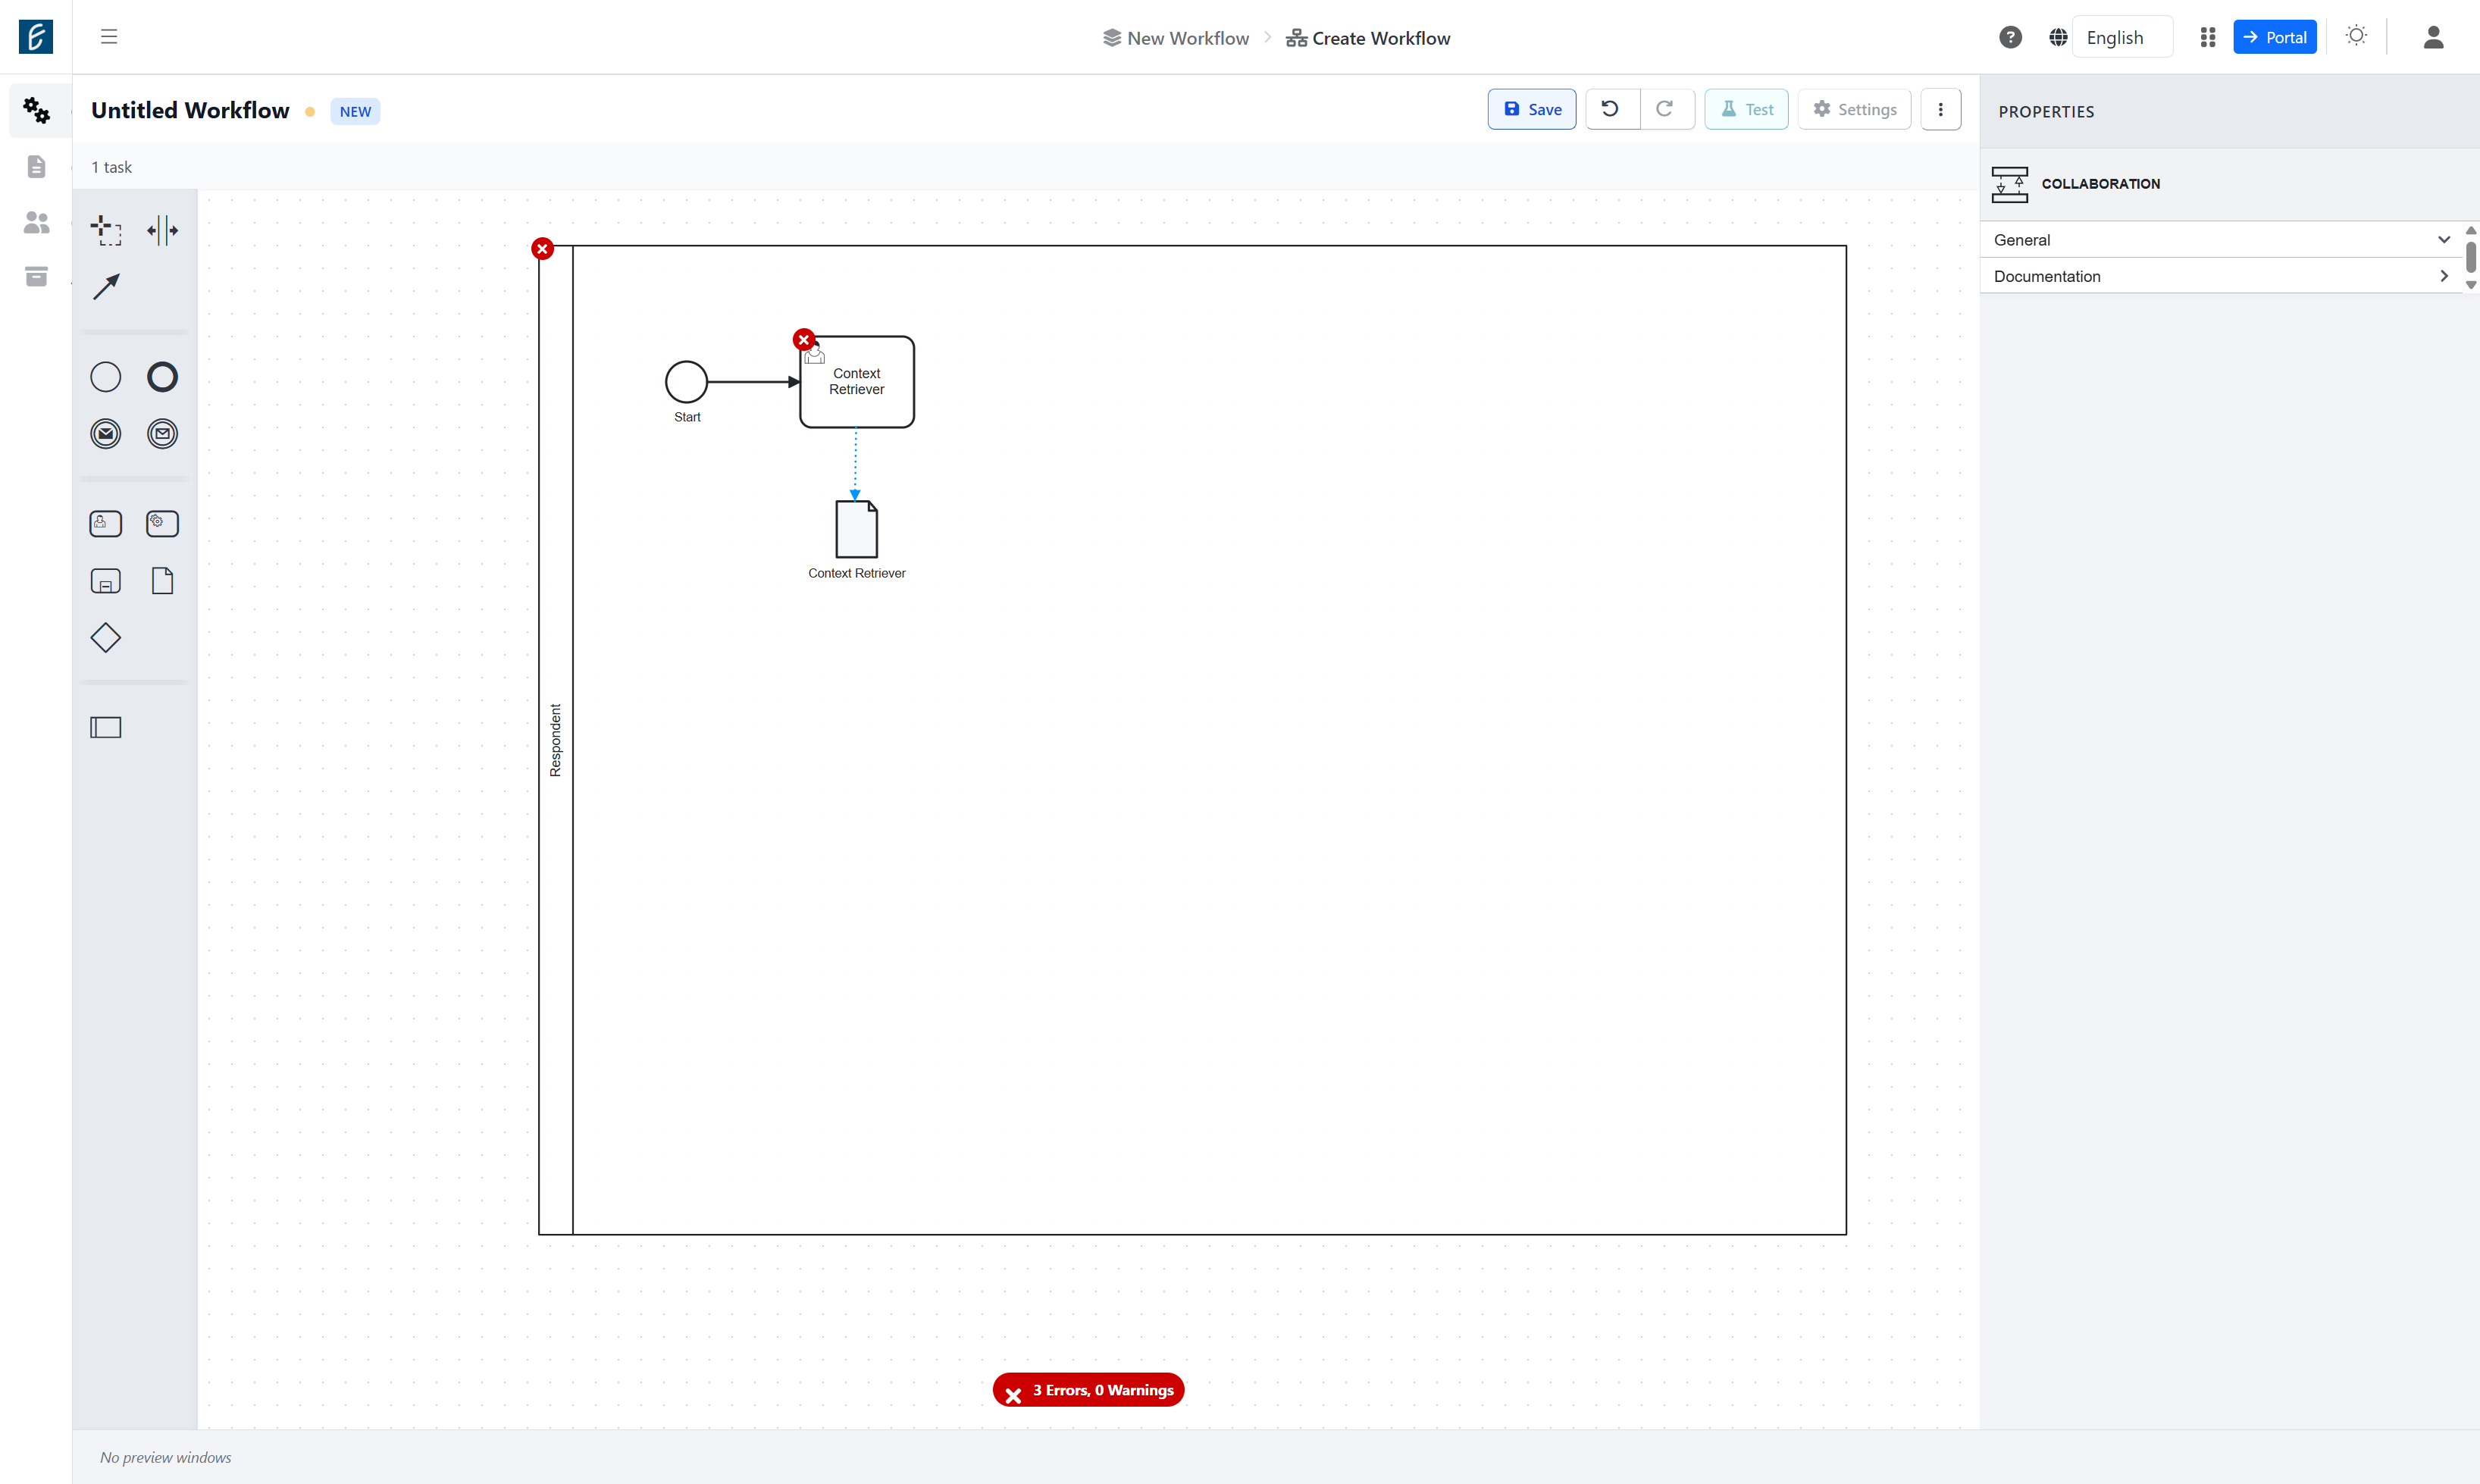Show the 3 Errors, 0 Warnings badge
This screenshot has width=2480, height=1484.
click(x=1088, y=1390)
